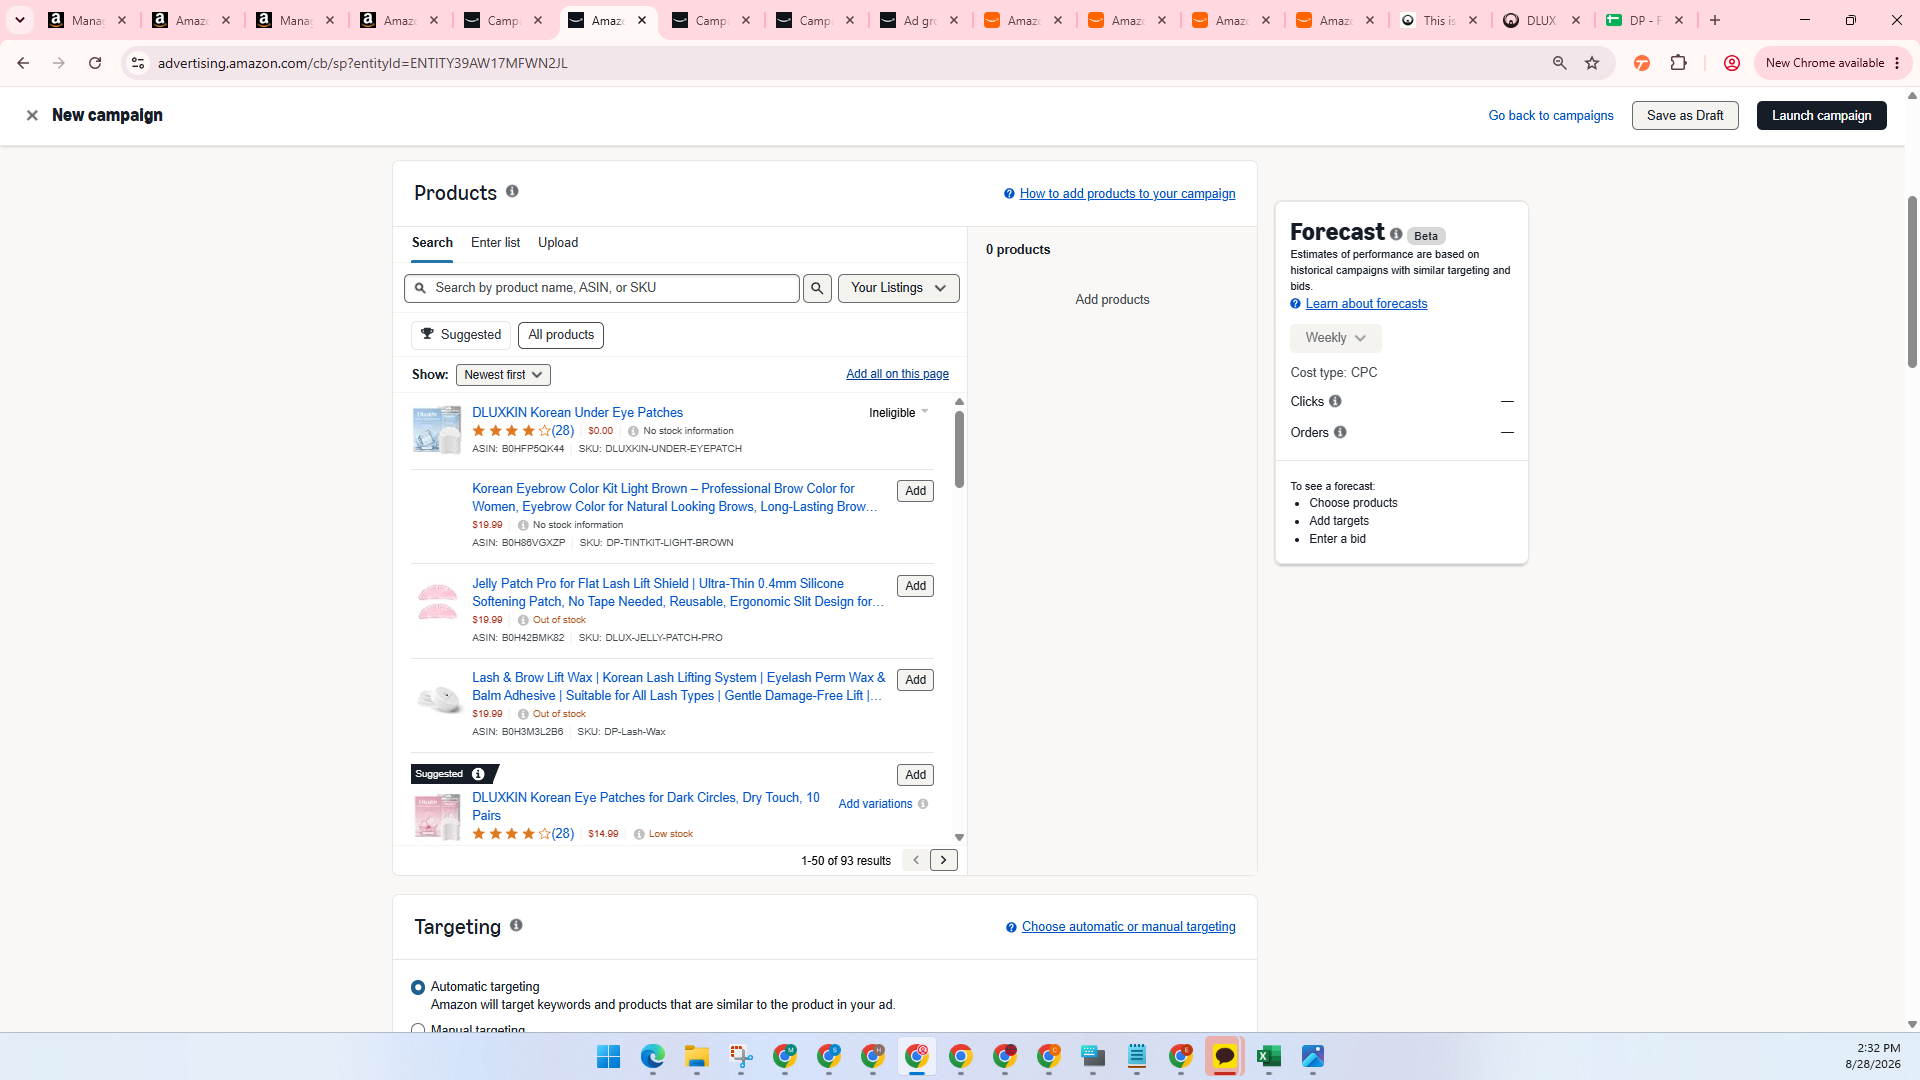This screenshot has height=1080, width=1920.
Task: Toggle the Suggested products filter
Action: pos(461,336)
